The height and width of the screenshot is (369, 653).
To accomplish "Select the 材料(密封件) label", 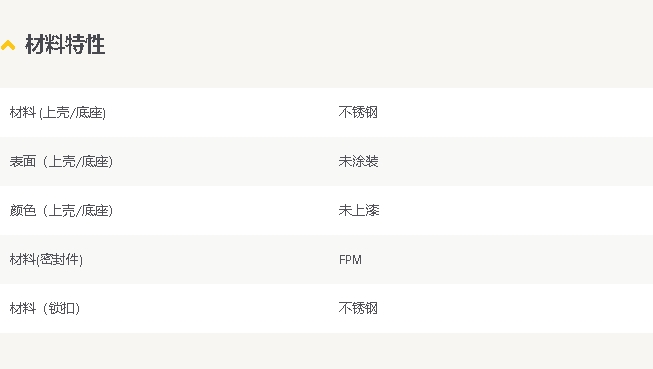I will [46, 259].
